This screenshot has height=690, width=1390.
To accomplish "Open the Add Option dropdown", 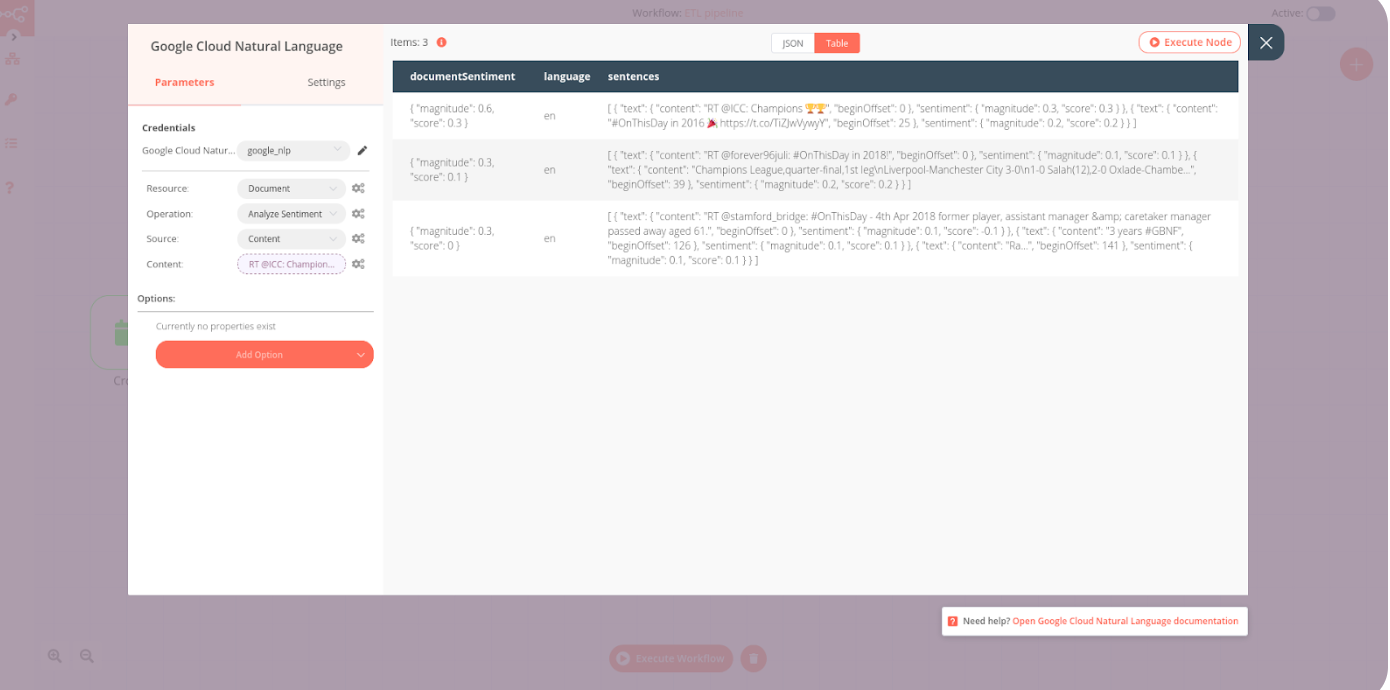I will tap(264, 354).
